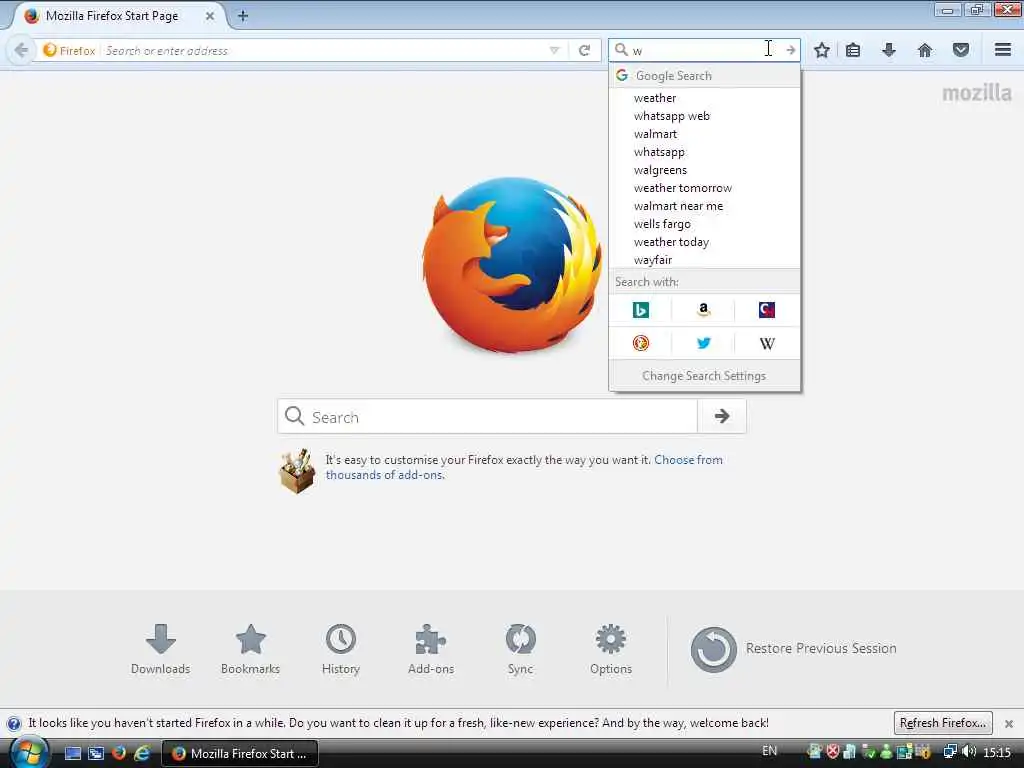
Task: Open the address bar history dropdown
Action: 554,50
